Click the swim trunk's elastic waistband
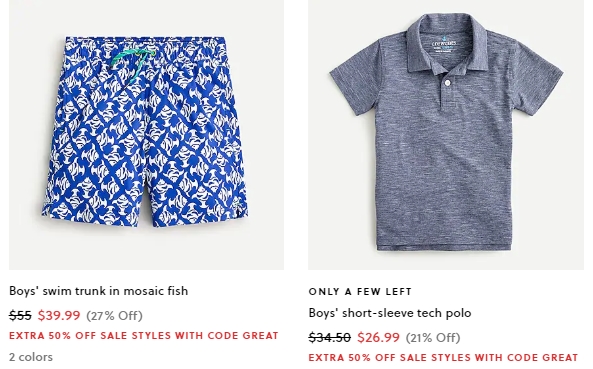Viewport: 593px width, 369px height. (145, 42)
